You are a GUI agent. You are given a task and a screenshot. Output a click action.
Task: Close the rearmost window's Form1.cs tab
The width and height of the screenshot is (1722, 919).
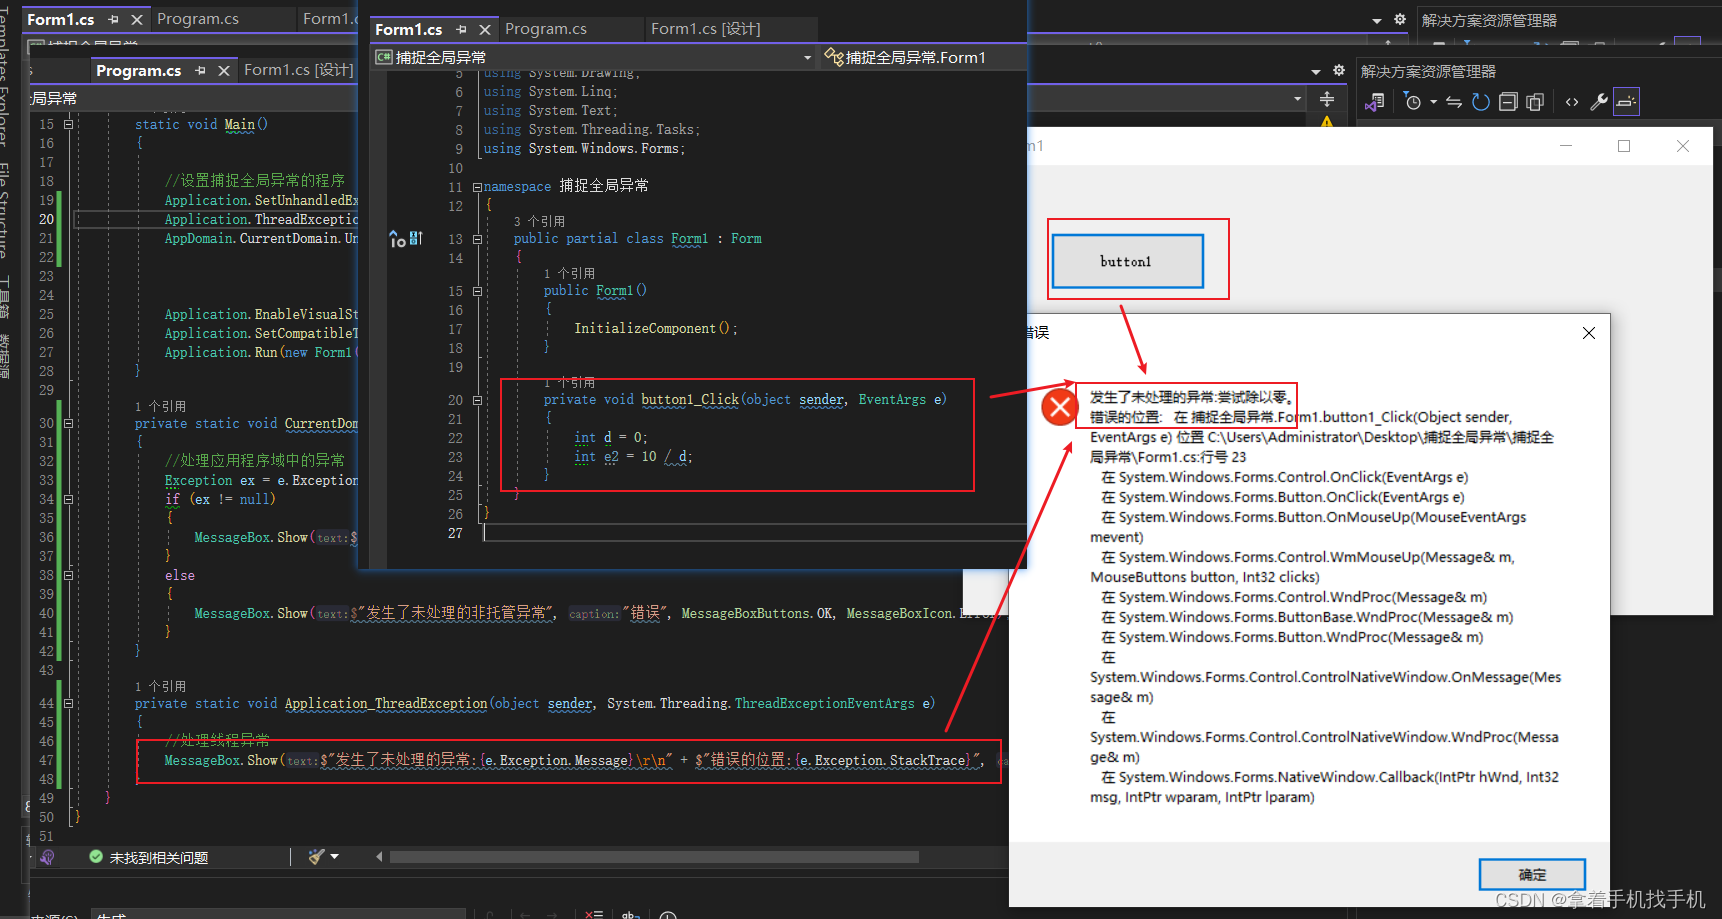point(137,20)
